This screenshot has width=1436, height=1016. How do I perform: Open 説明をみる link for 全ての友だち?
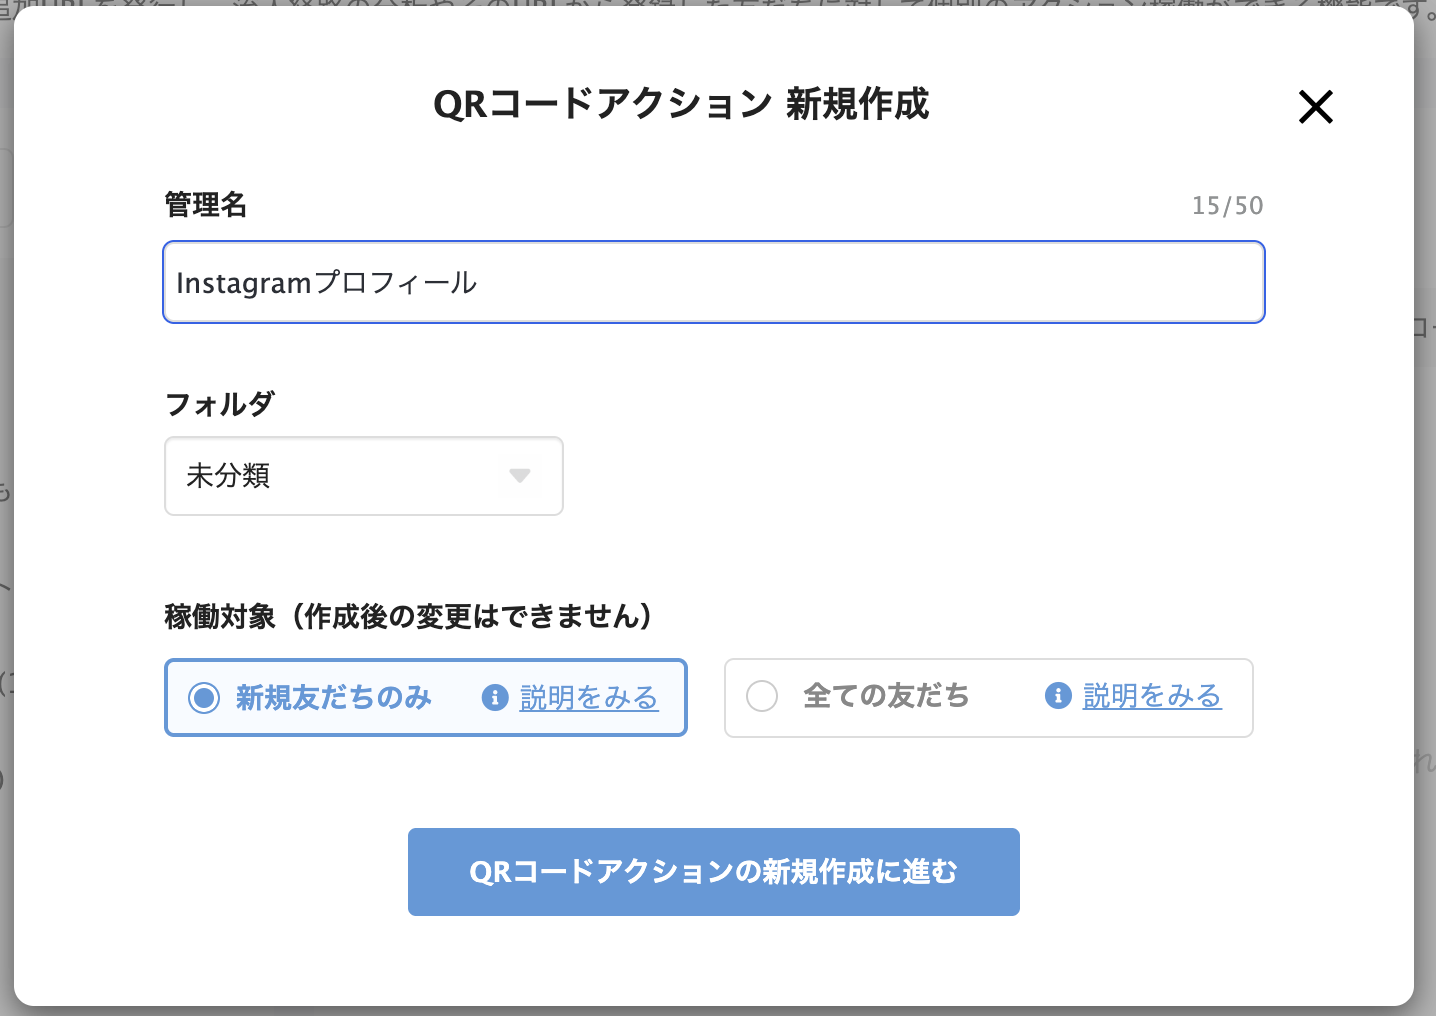[1152, 696]
